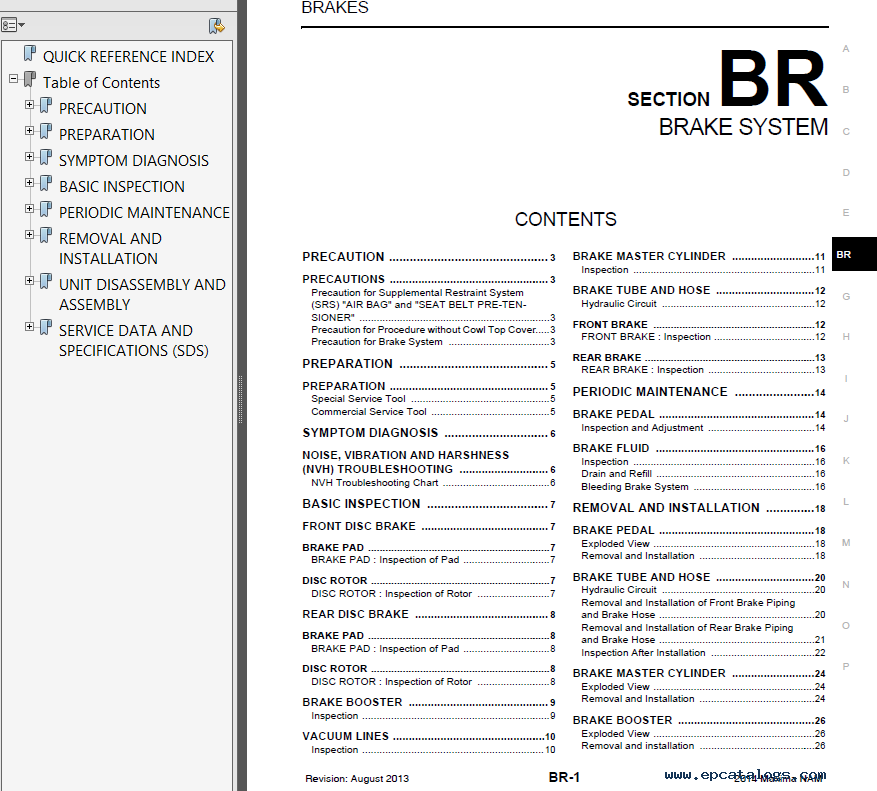The height and width of the screenshot is (791, 877).
Task: Open the NVH Troubleshooting Chart entry
Action: [433, 483]
